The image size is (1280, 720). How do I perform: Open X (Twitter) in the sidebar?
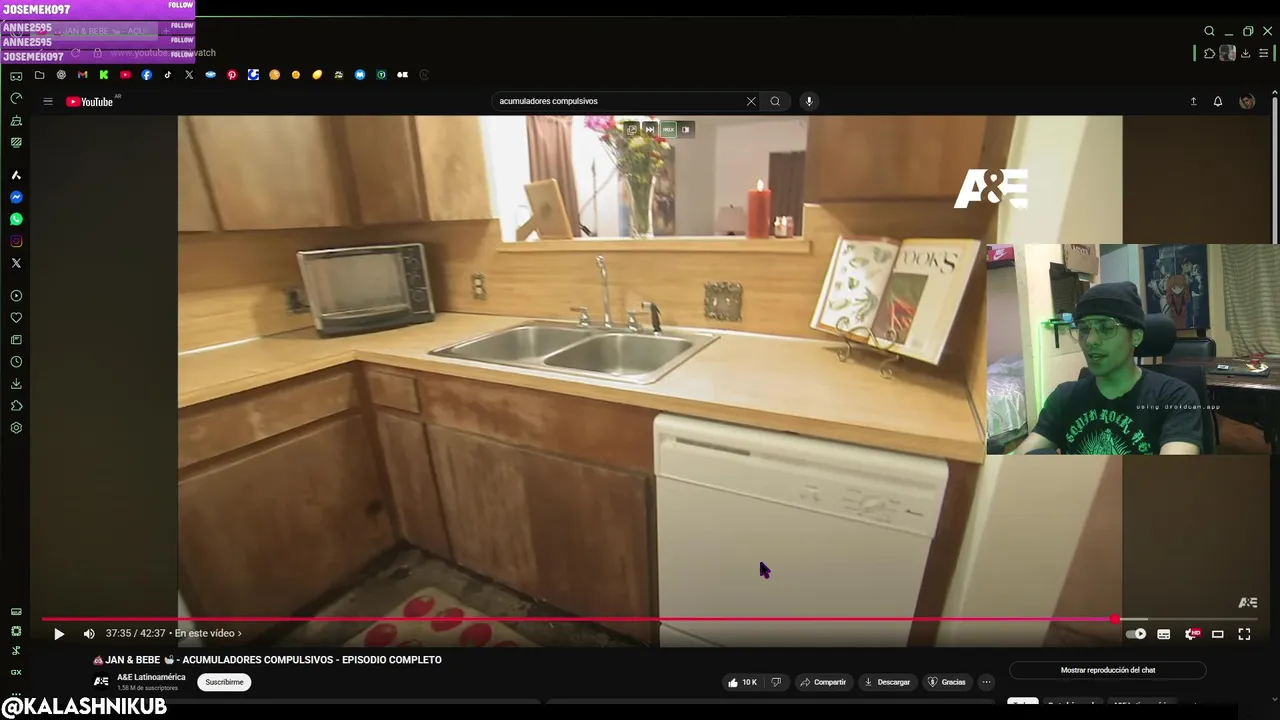(x=16, y=263)
